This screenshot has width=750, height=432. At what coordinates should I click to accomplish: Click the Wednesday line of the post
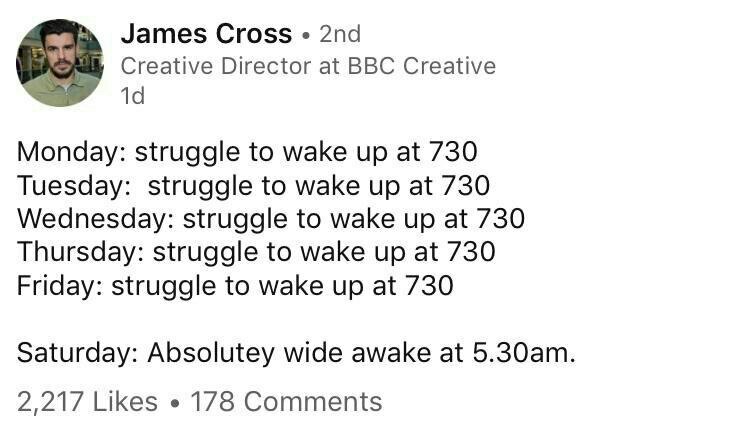click(271, 220)
